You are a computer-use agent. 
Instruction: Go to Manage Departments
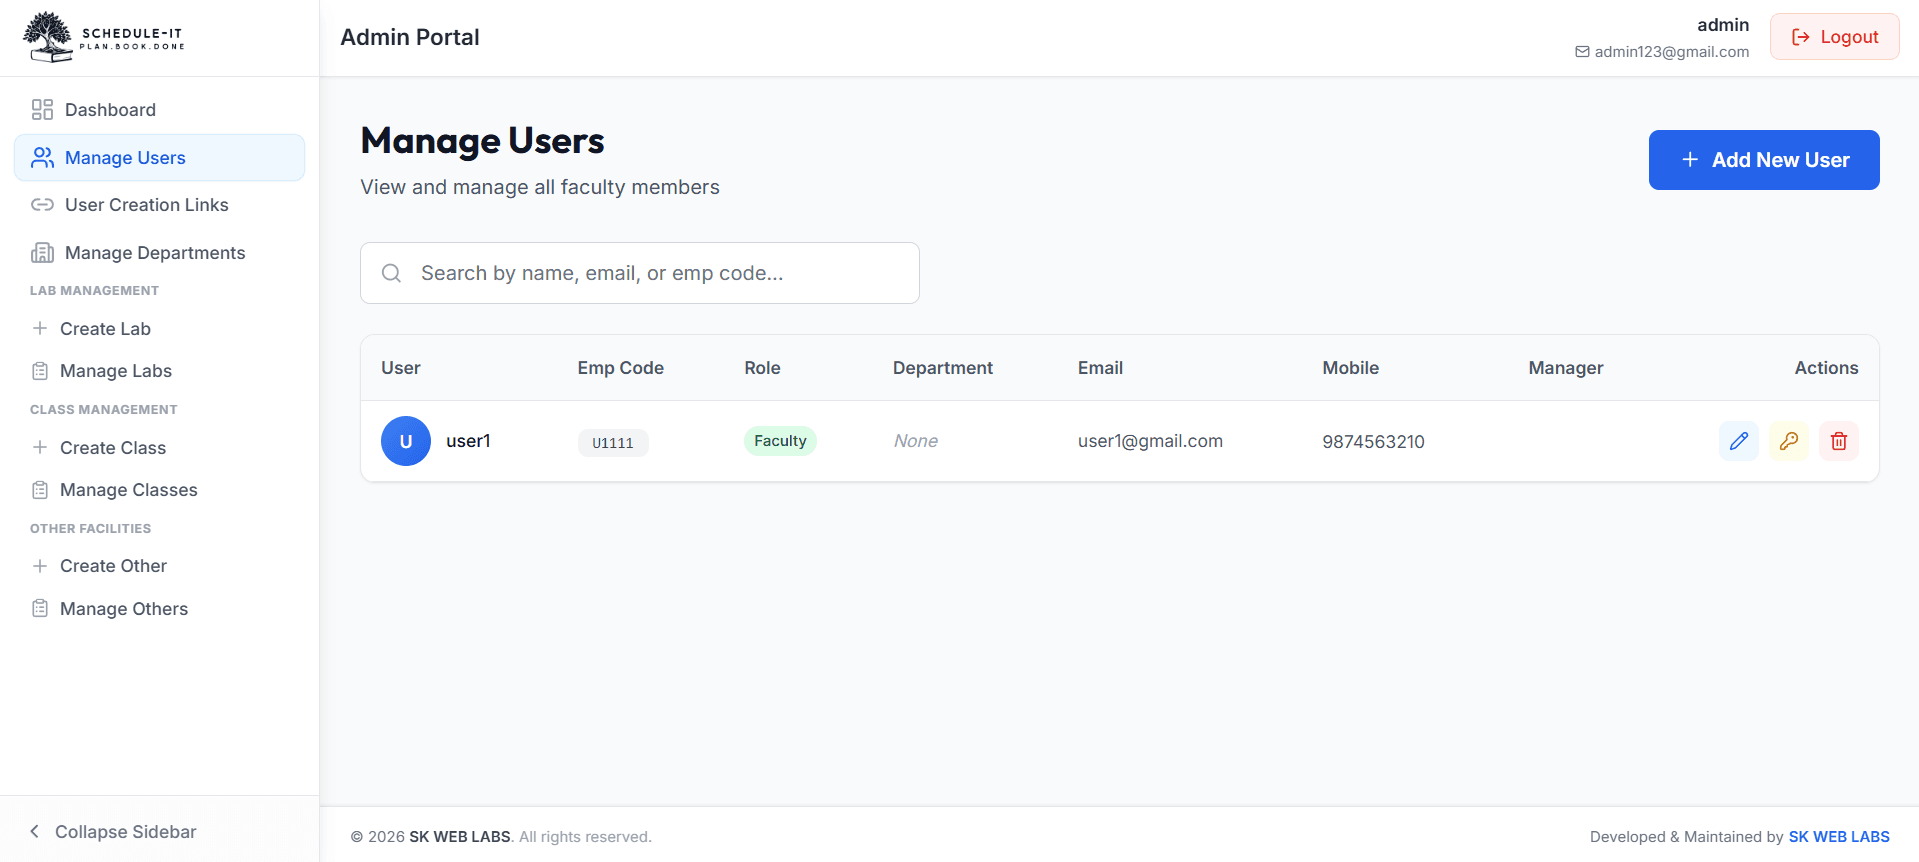point(159,253)
